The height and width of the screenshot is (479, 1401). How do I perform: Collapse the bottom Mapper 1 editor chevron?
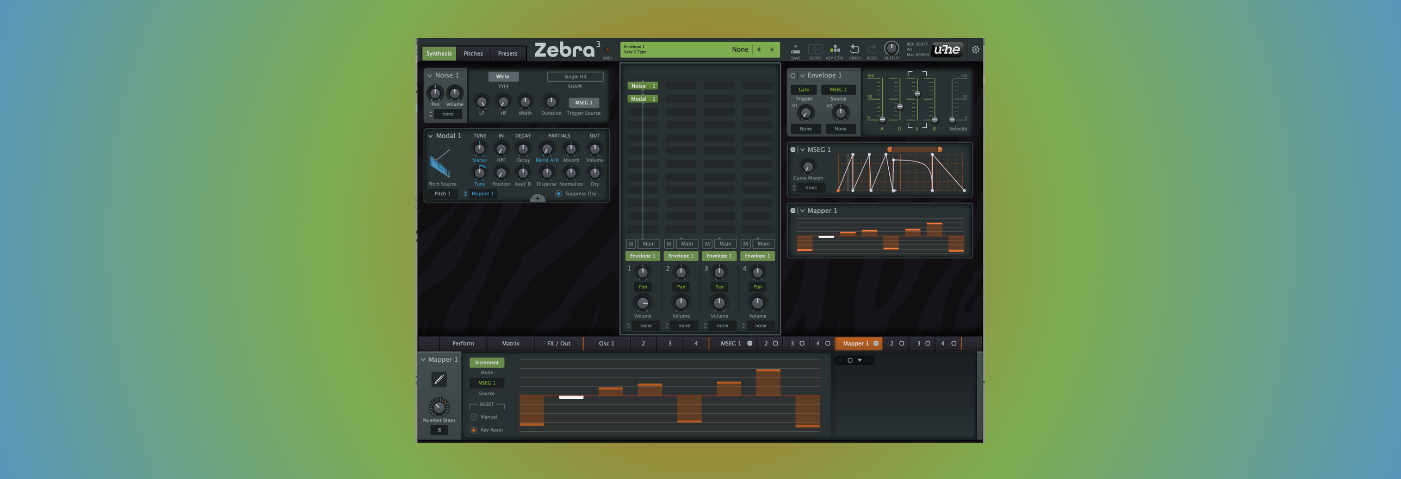423,359
